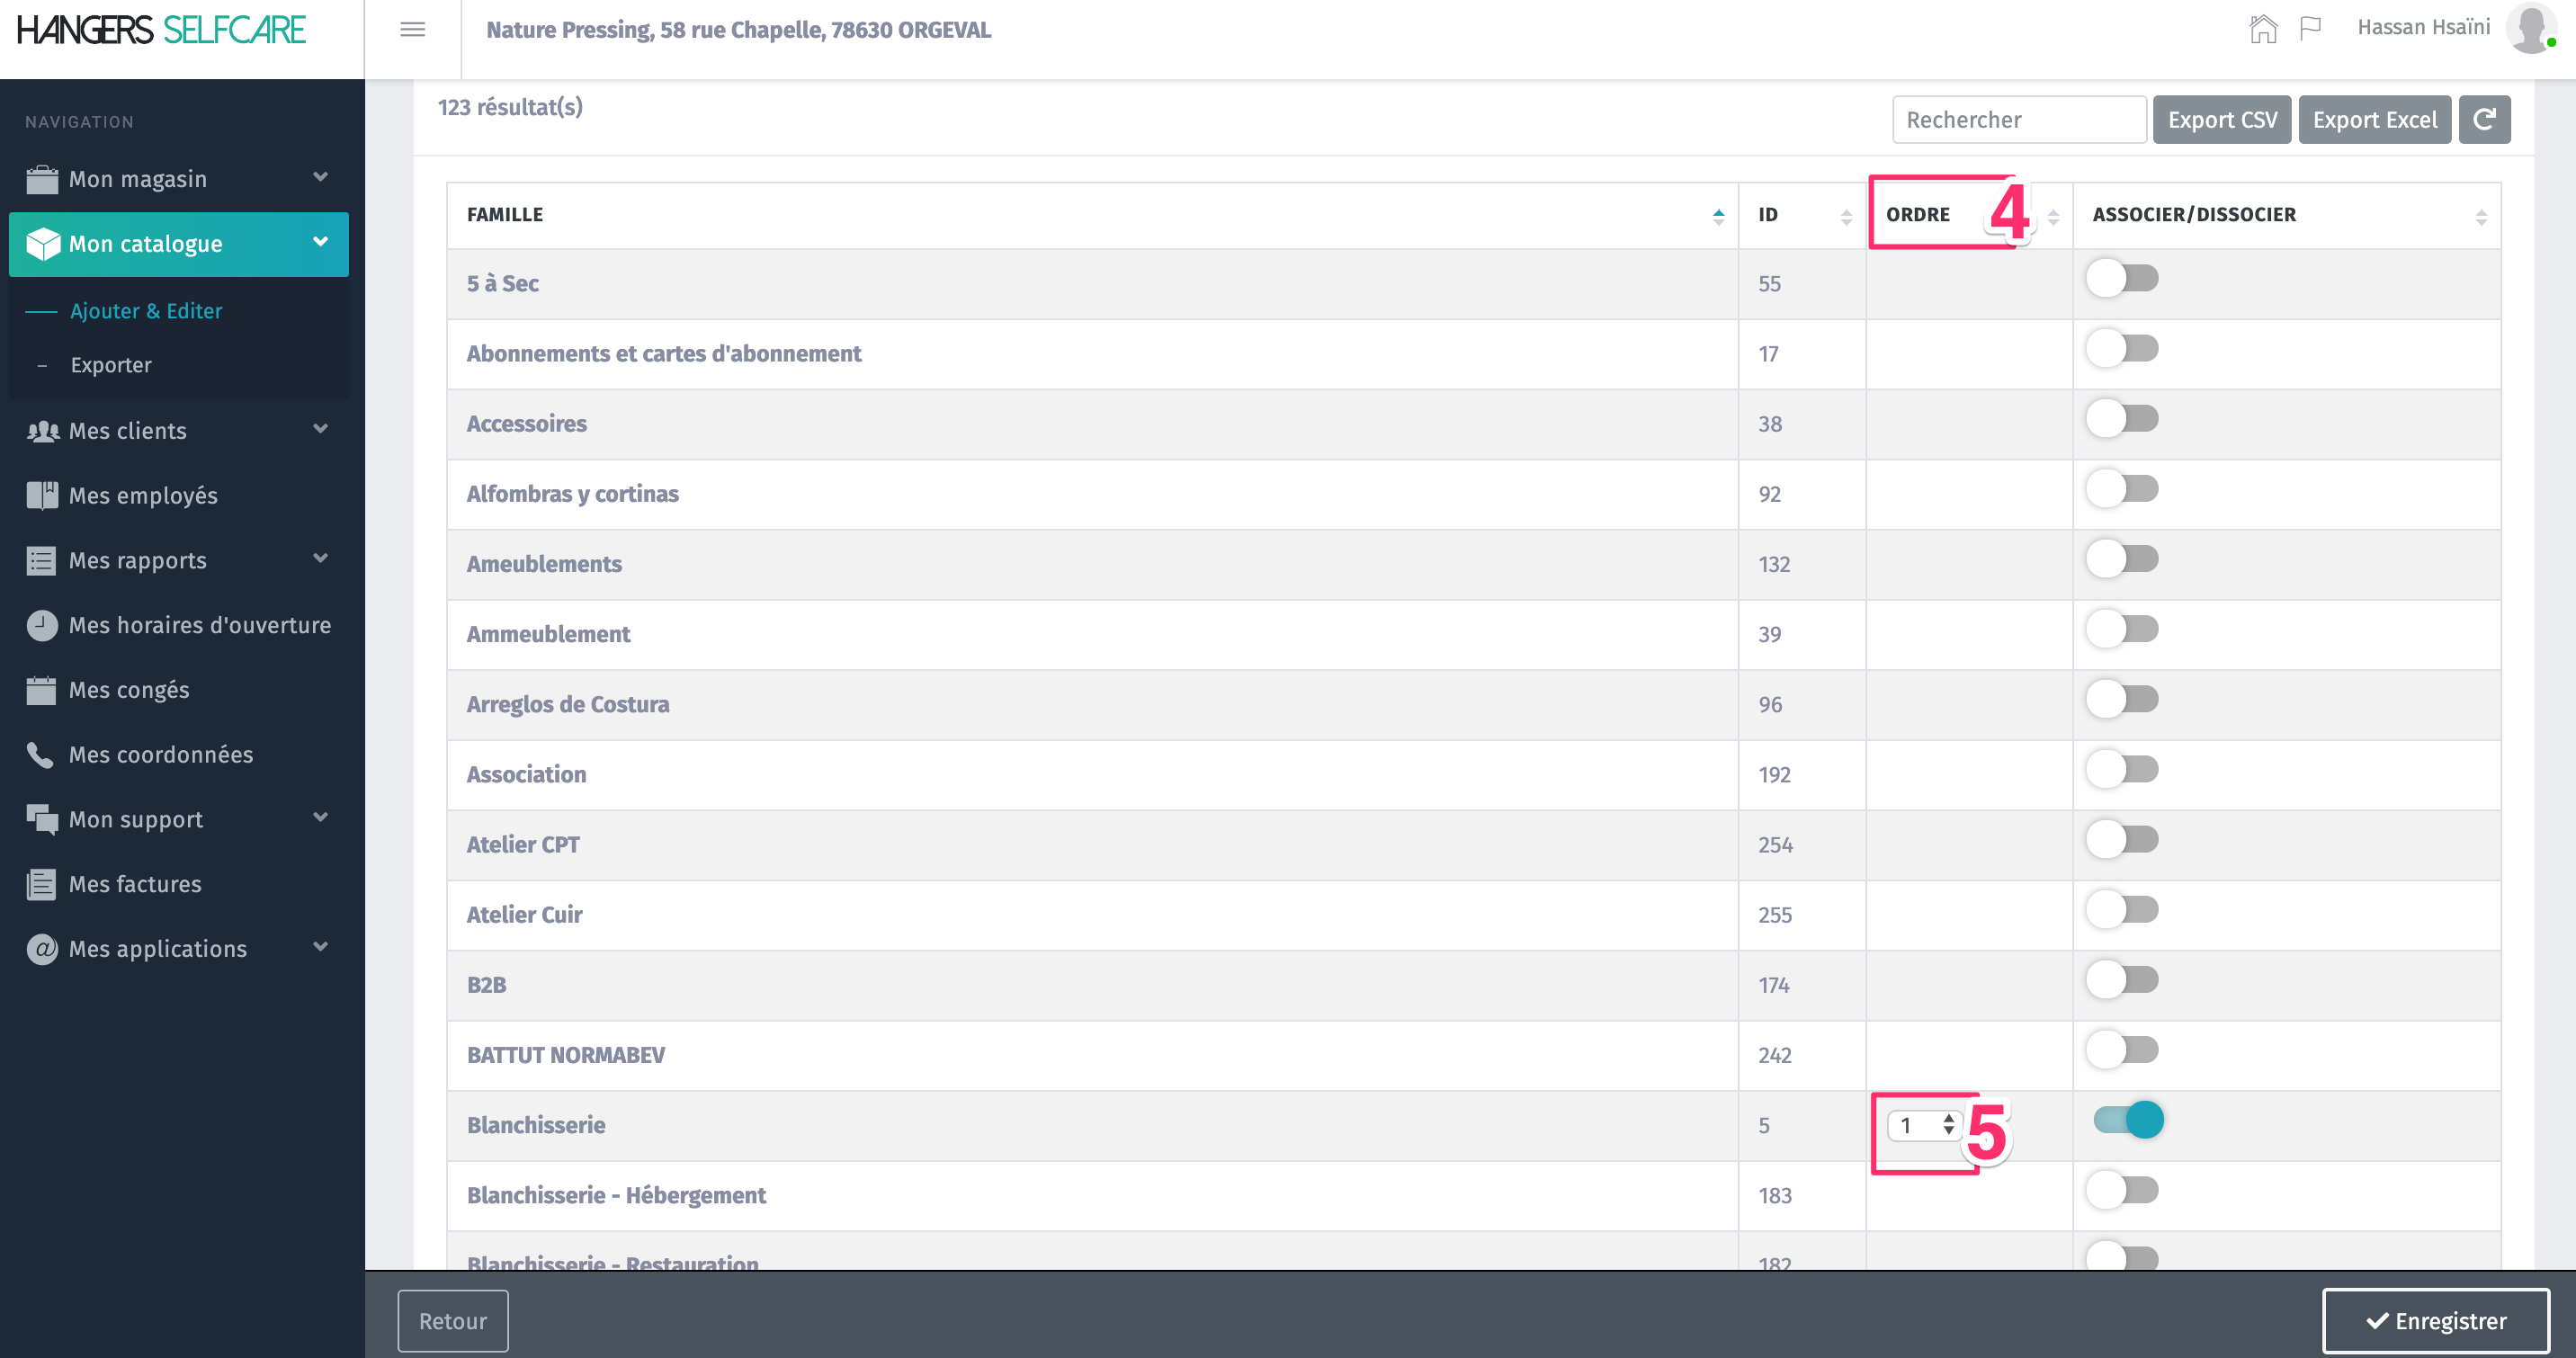Image resolution: width=2576 pixels, height=1358 pixels.
Task: Click the Mes coordonnées phone icon
Action: pyautogui.click(x=41, y=755)
